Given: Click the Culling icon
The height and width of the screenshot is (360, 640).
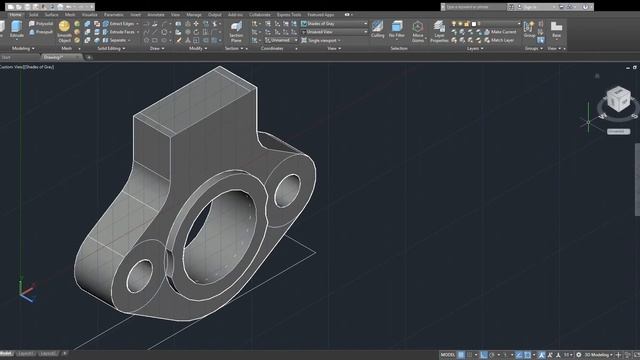Looking at the screenshot, I should tap(378, 29).
